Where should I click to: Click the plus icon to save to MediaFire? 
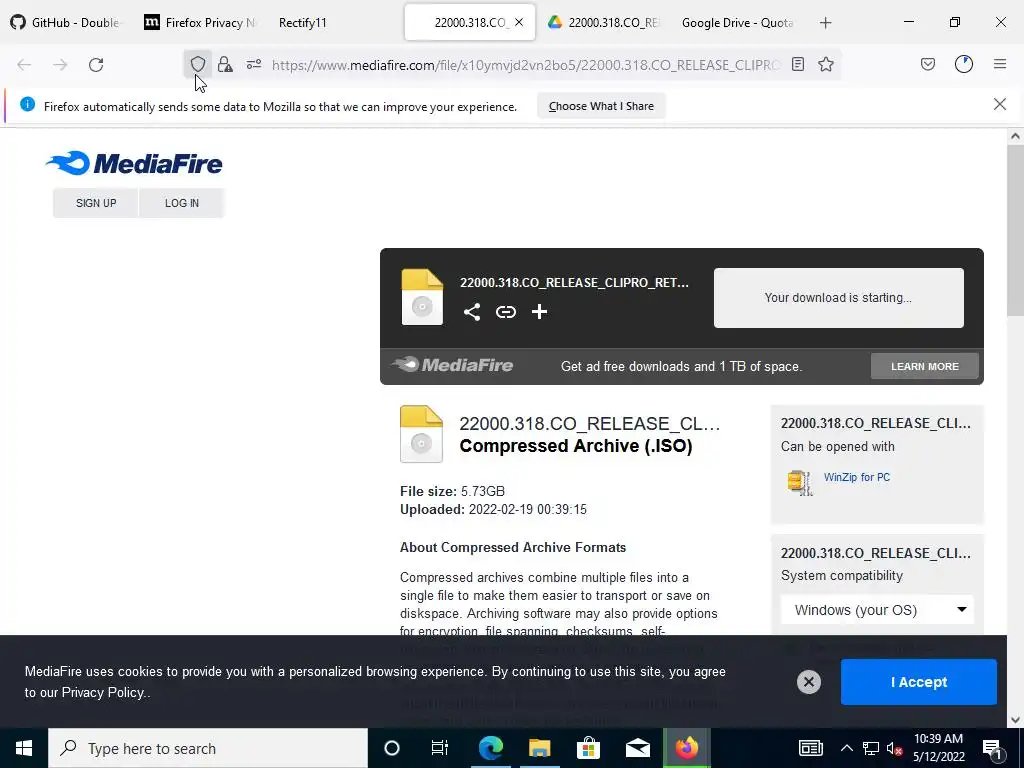(539, 312)
